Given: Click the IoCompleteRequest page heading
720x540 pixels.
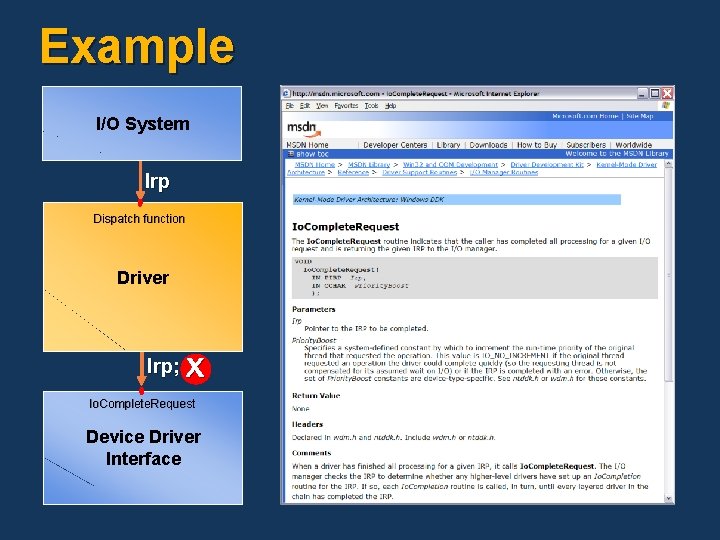Looking at the screenshot, I should 345,226.
